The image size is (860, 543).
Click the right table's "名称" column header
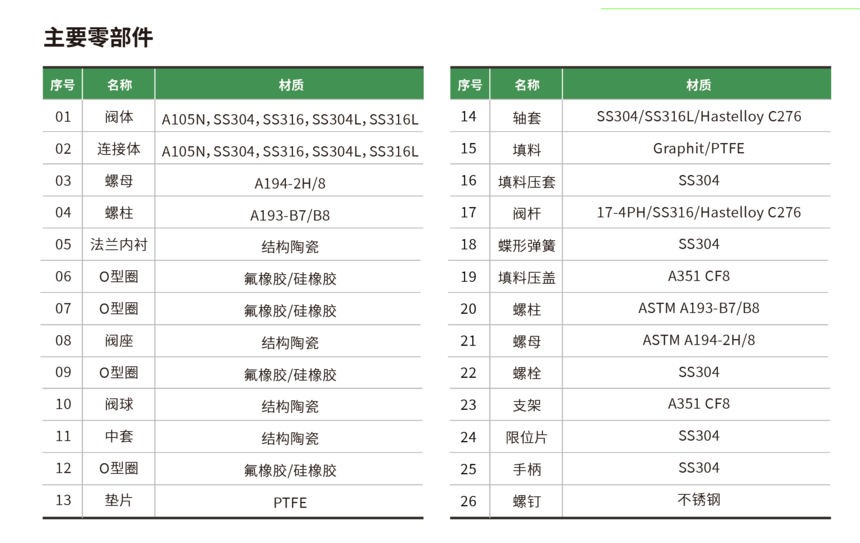click(527, 85)
